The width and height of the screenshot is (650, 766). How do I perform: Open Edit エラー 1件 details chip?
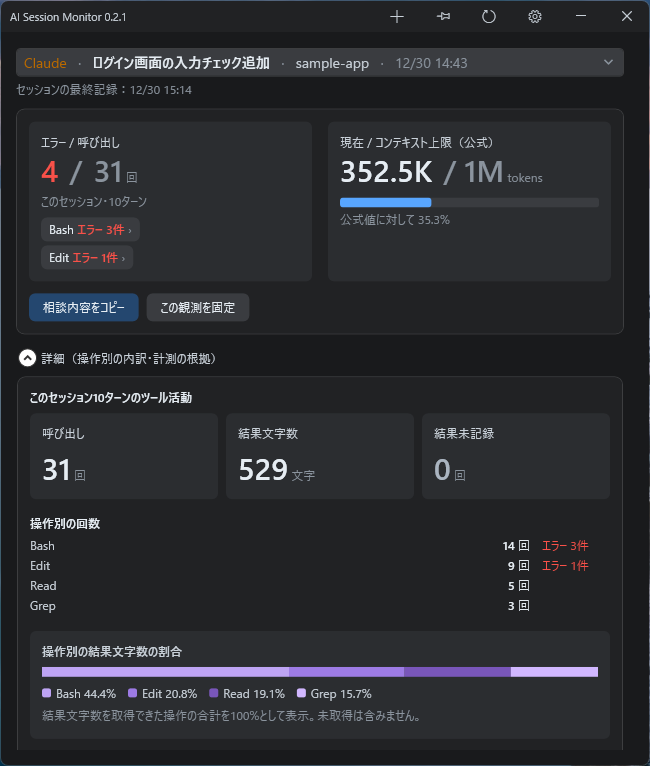tap(87, 257)
